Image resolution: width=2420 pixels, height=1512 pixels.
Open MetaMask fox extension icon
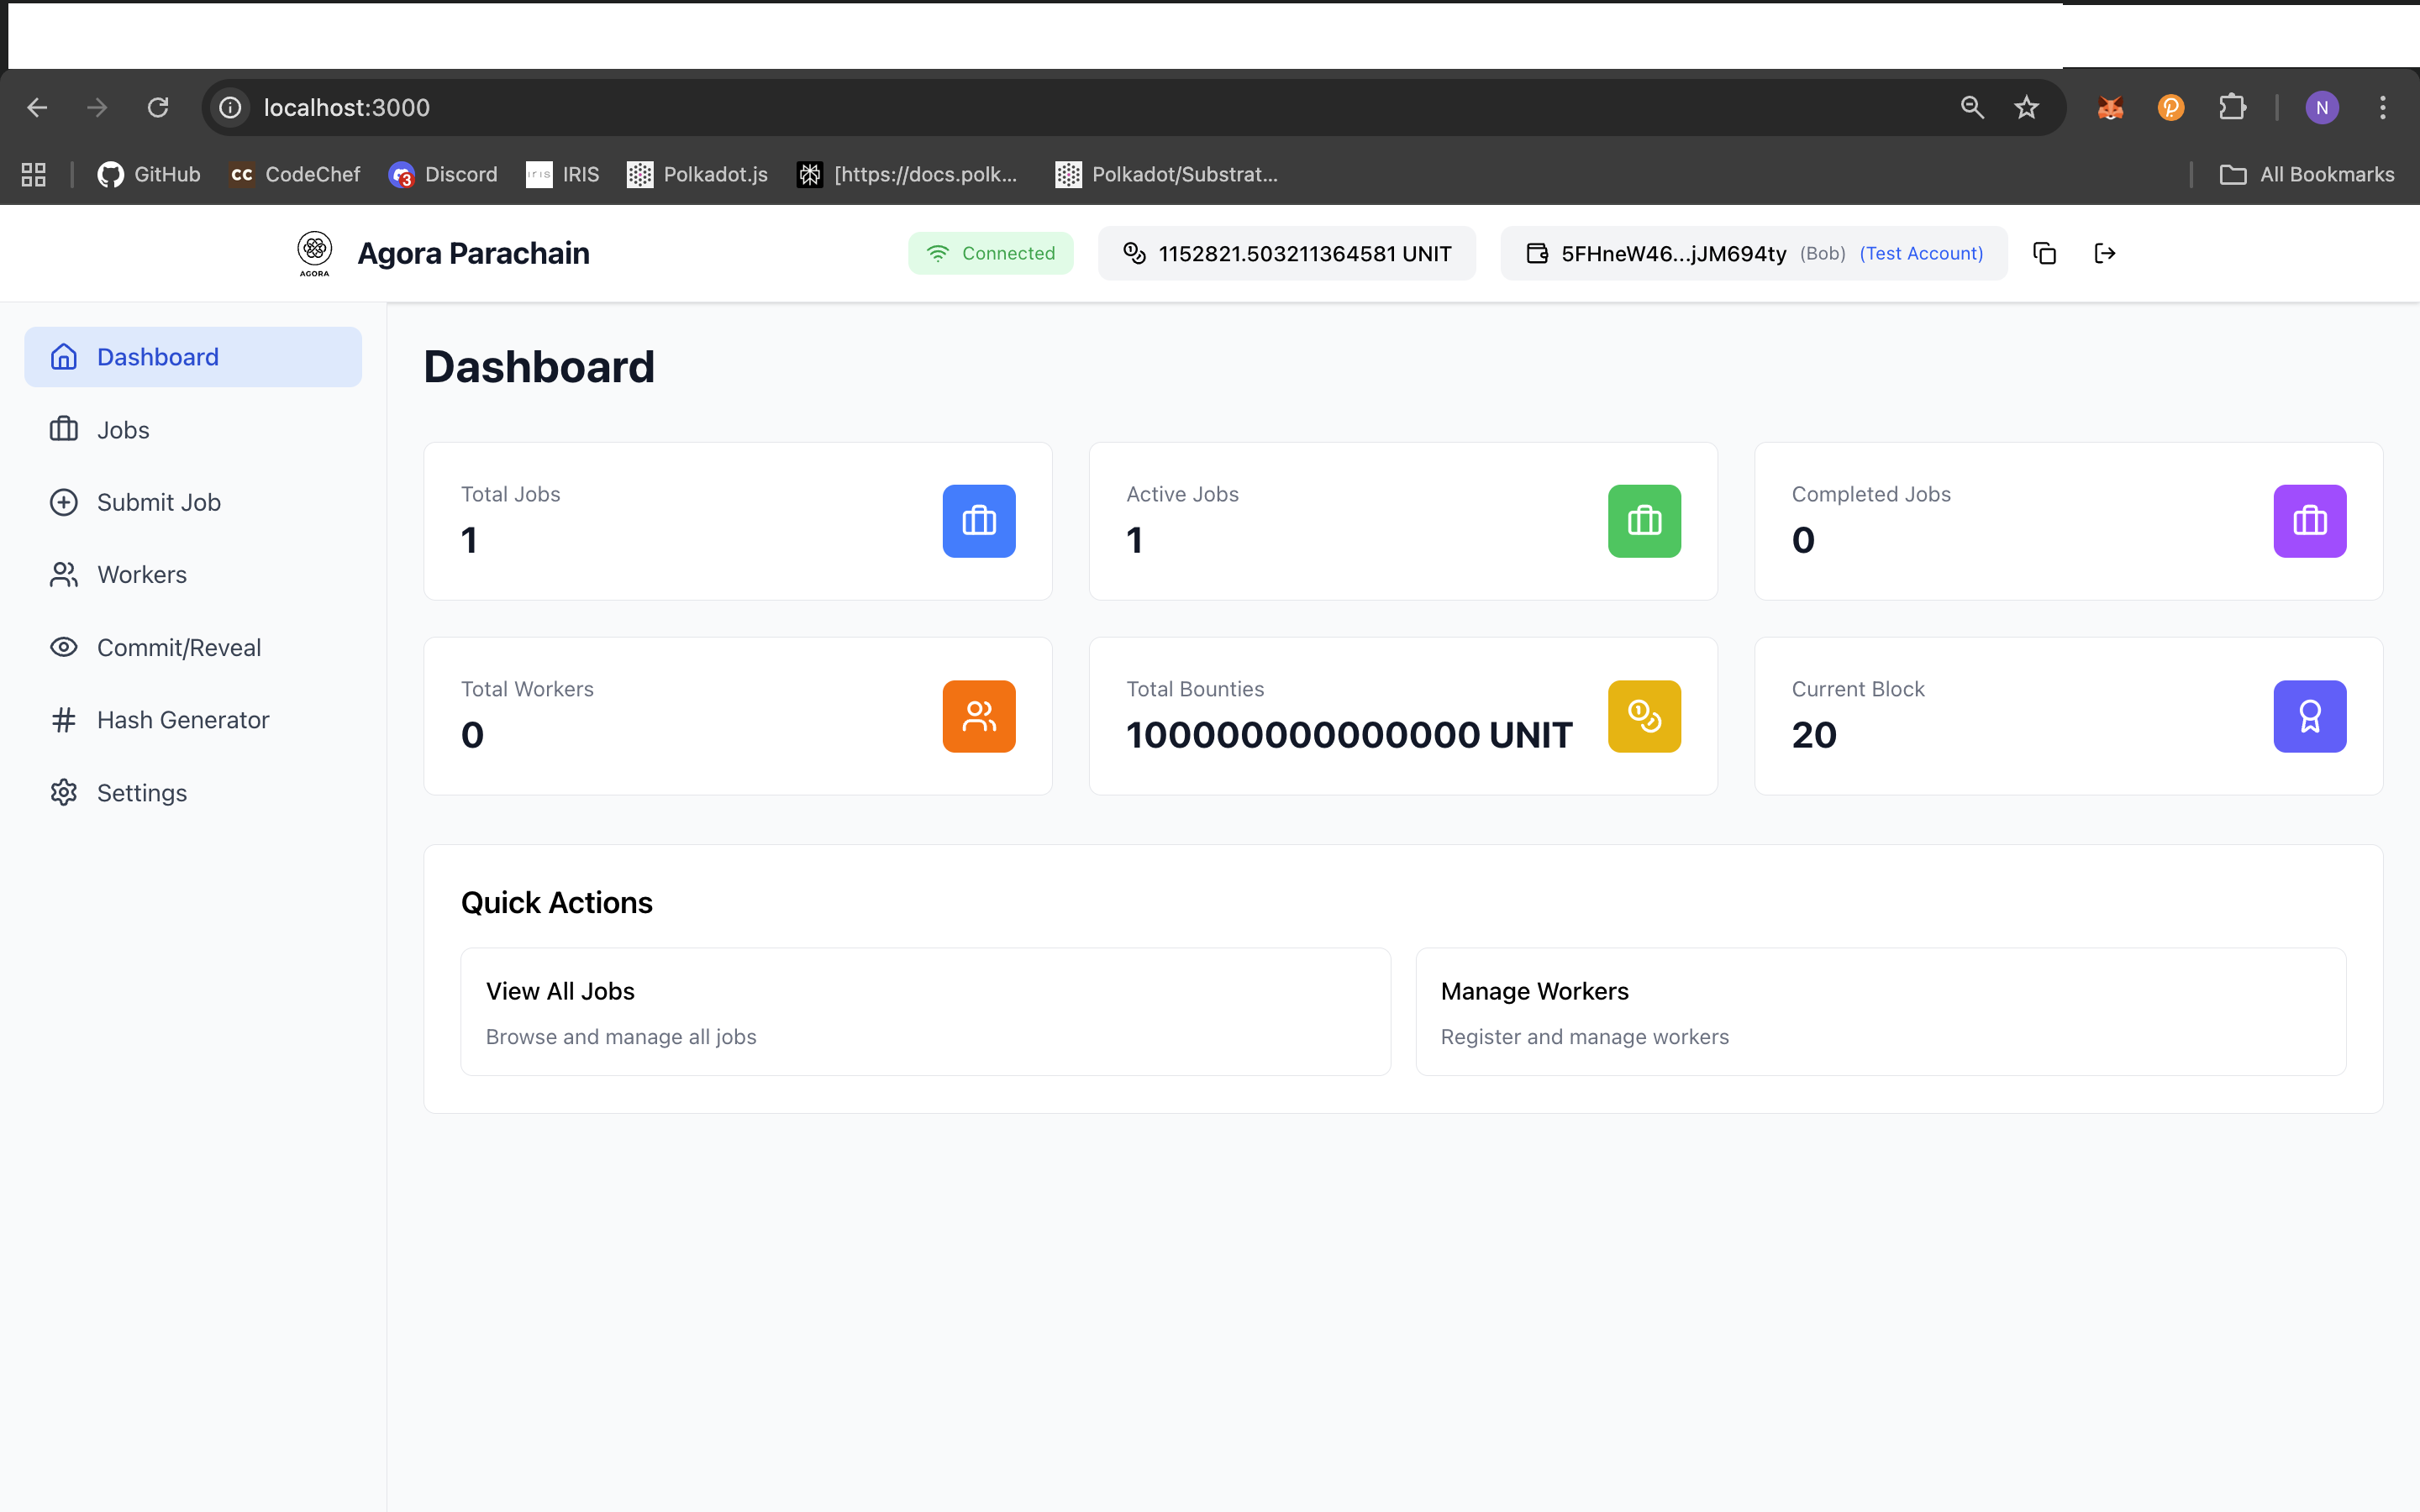tap(2110, 107)
